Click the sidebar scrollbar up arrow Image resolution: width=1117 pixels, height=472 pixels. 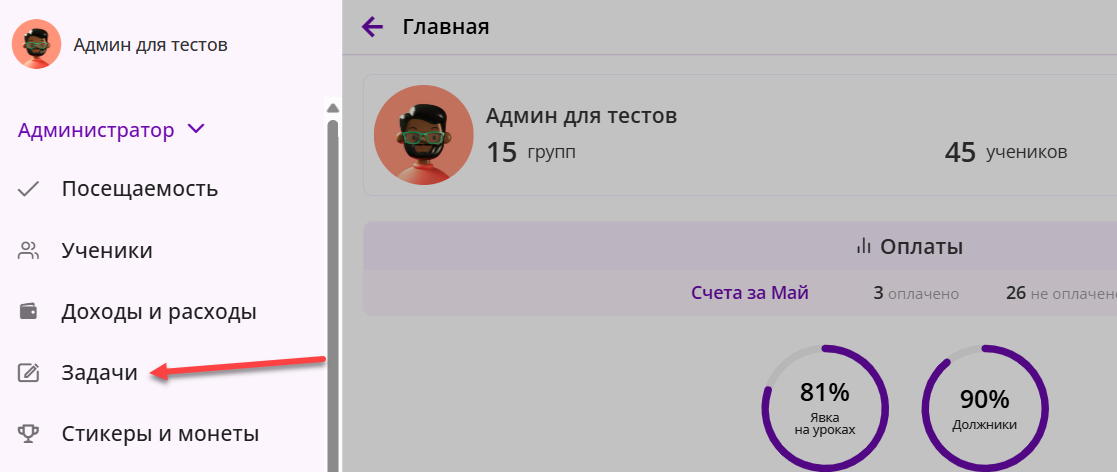(332, 108)
